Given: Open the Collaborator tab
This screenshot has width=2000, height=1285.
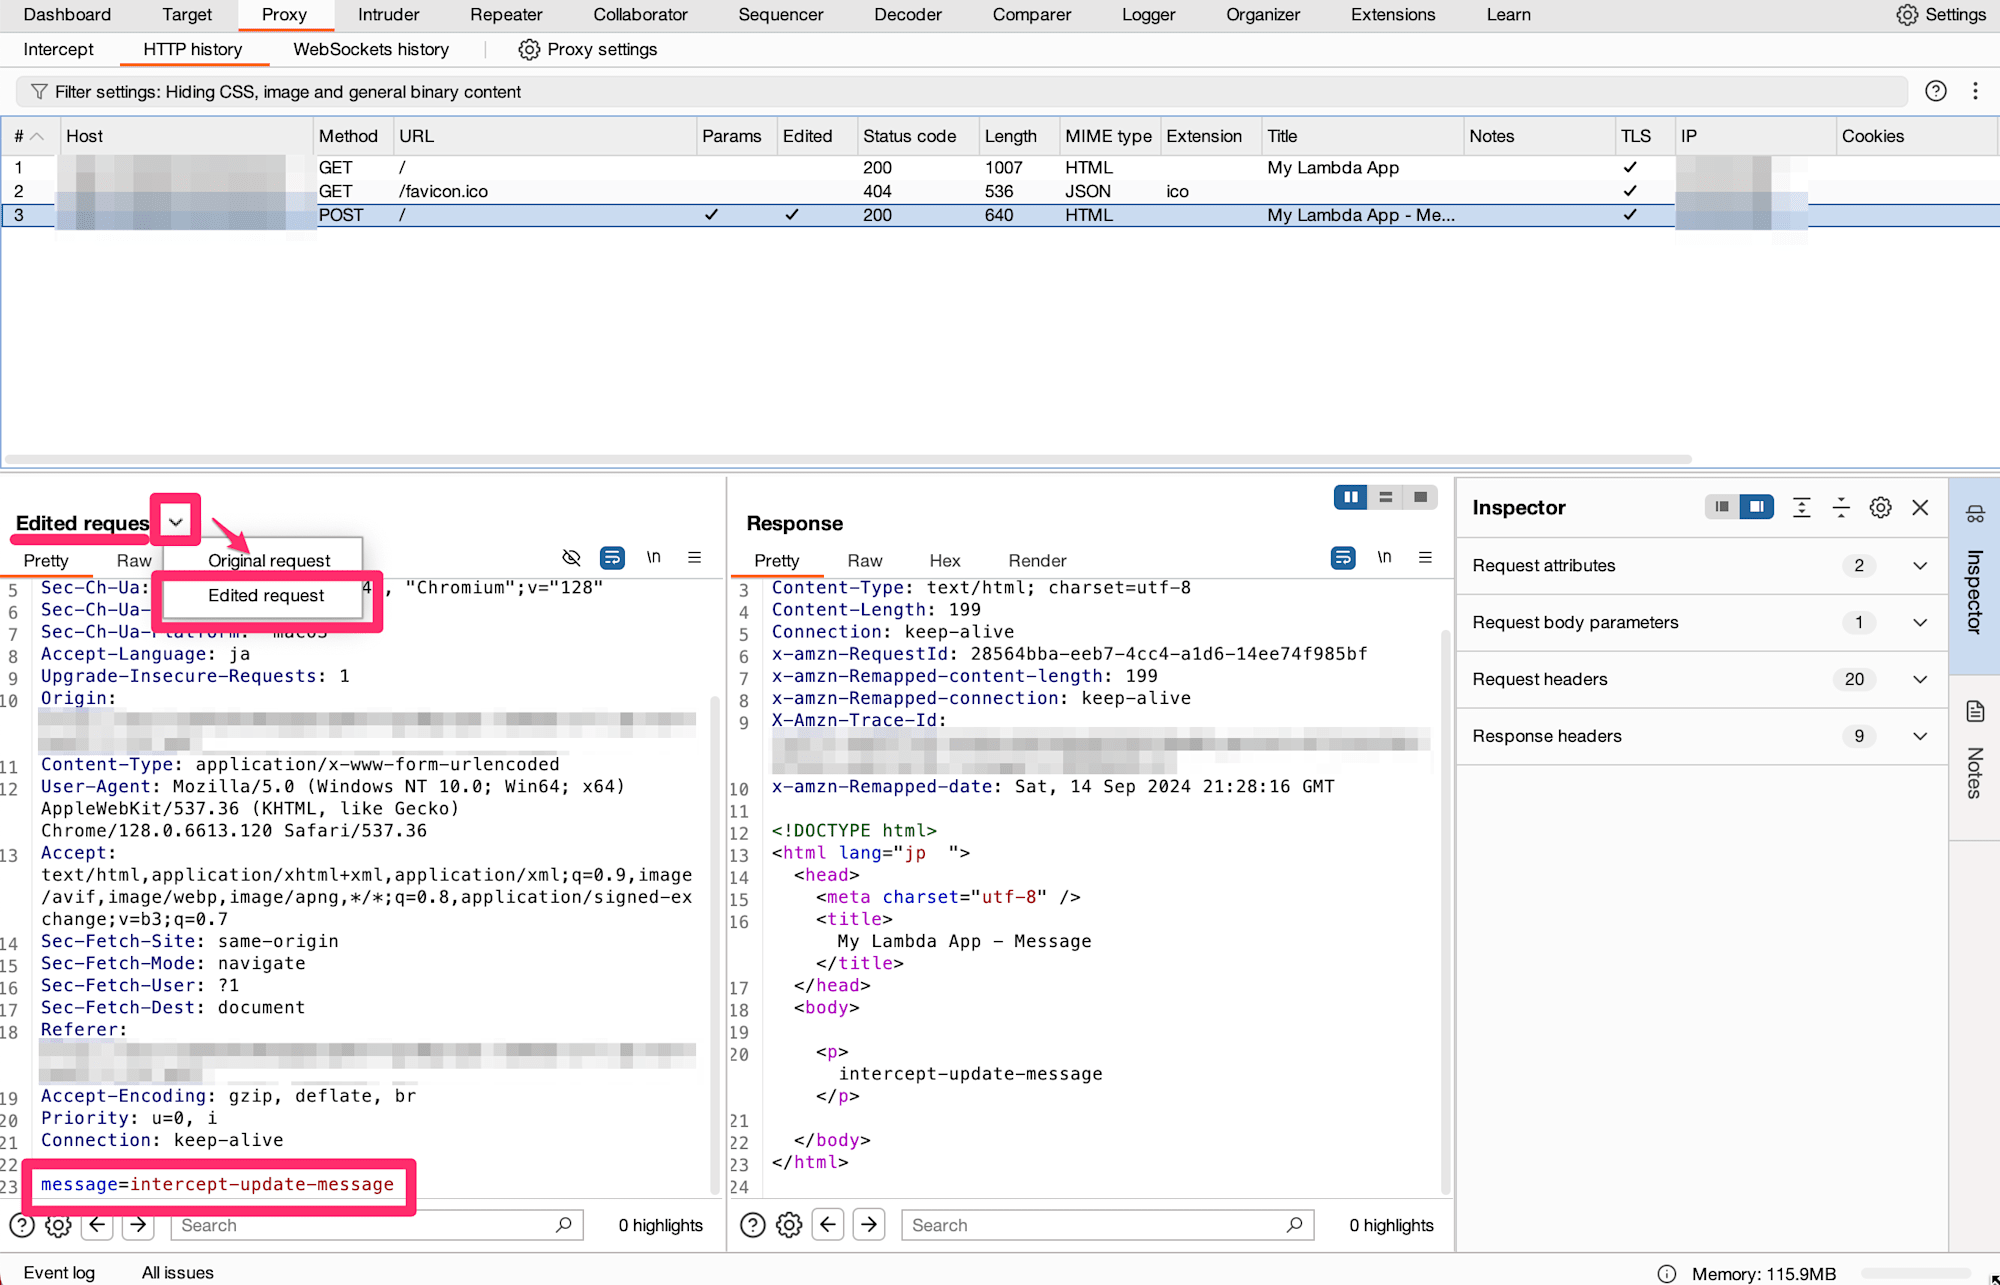Looking at the screenshot, I should (640, 15).
